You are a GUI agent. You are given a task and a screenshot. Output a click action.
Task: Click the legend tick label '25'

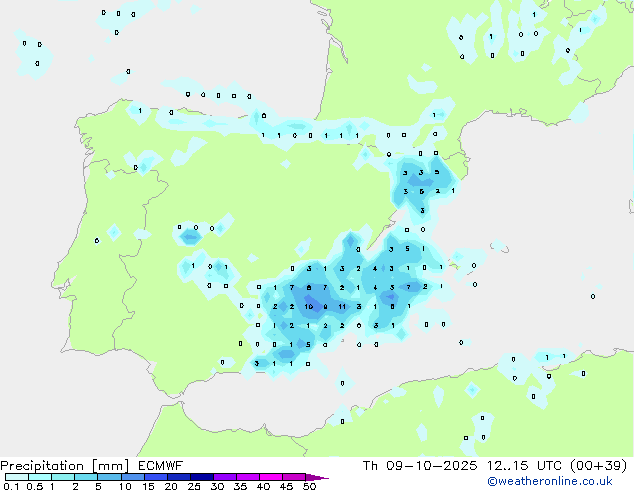194,486
